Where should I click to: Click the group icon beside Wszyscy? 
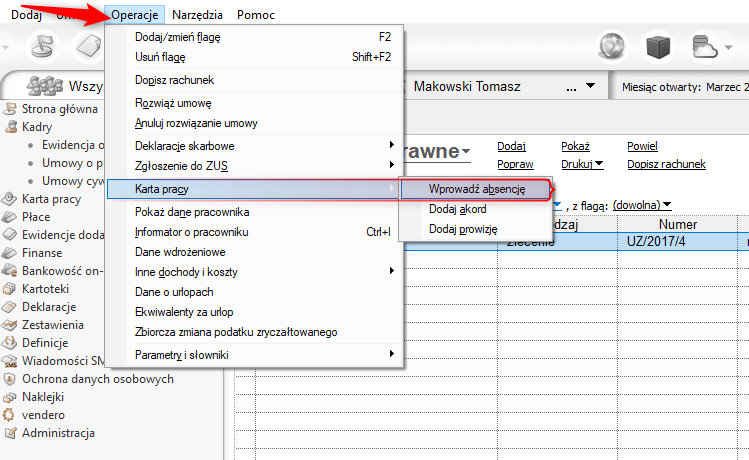(44, 86)
